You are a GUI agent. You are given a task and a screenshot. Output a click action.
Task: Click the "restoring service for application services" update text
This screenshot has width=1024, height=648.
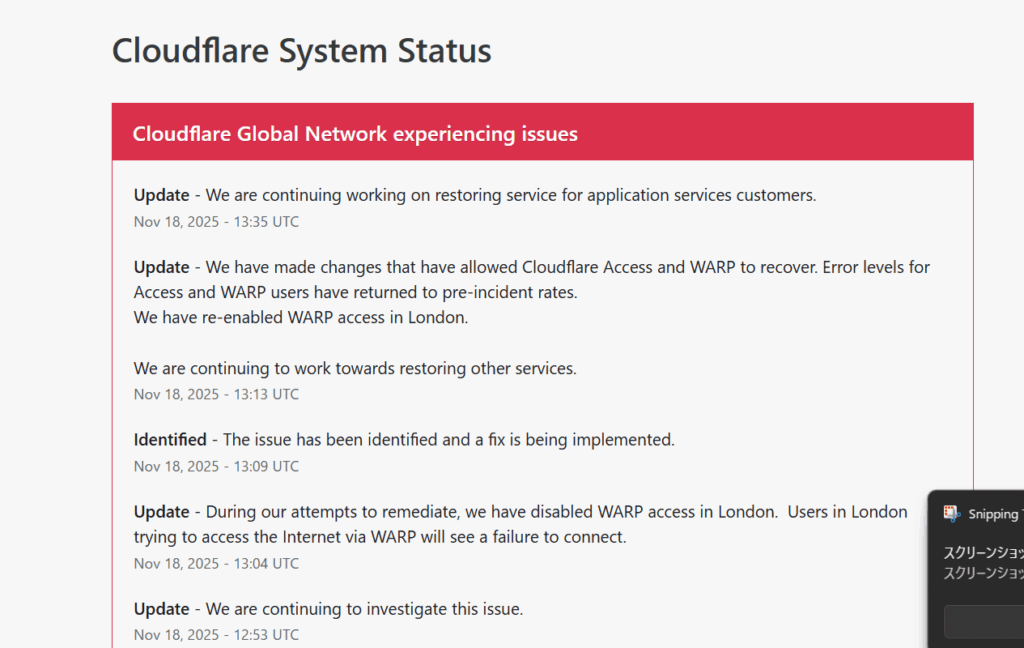[x=510, y=195]
